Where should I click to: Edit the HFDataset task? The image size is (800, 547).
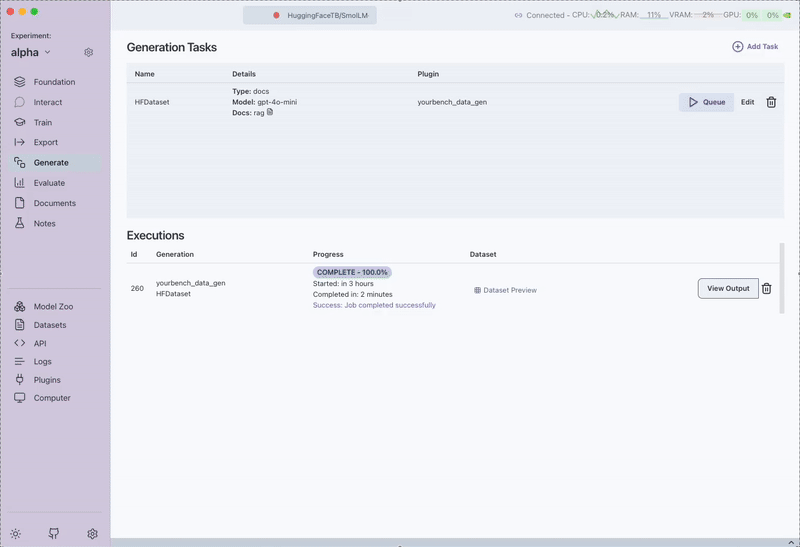pos(747,102)
